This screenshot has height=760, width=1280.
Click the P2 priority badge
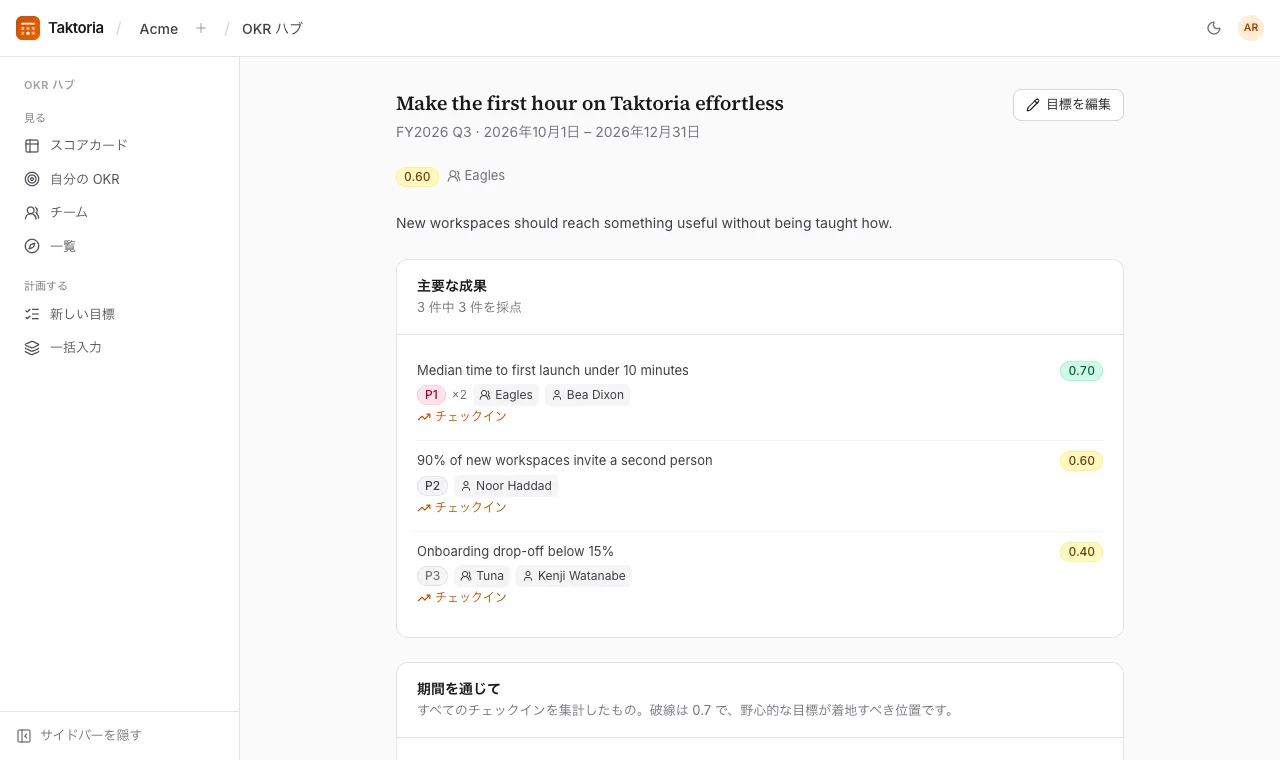(432, 486)
